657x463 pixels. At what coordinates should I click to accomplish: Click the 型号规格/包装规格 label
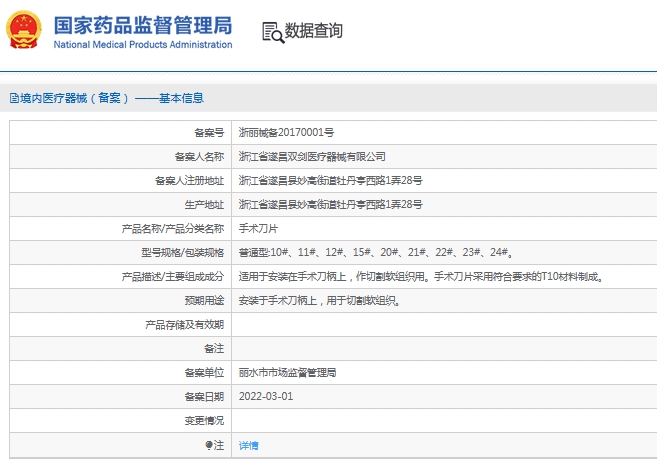point(183,253)
